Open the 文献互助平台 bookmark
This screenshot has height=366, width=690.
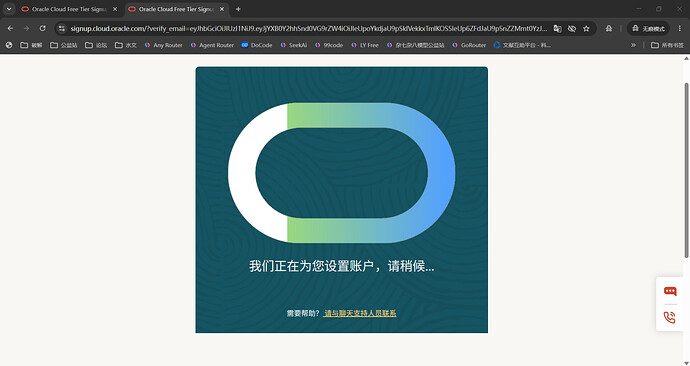point(522,45)
